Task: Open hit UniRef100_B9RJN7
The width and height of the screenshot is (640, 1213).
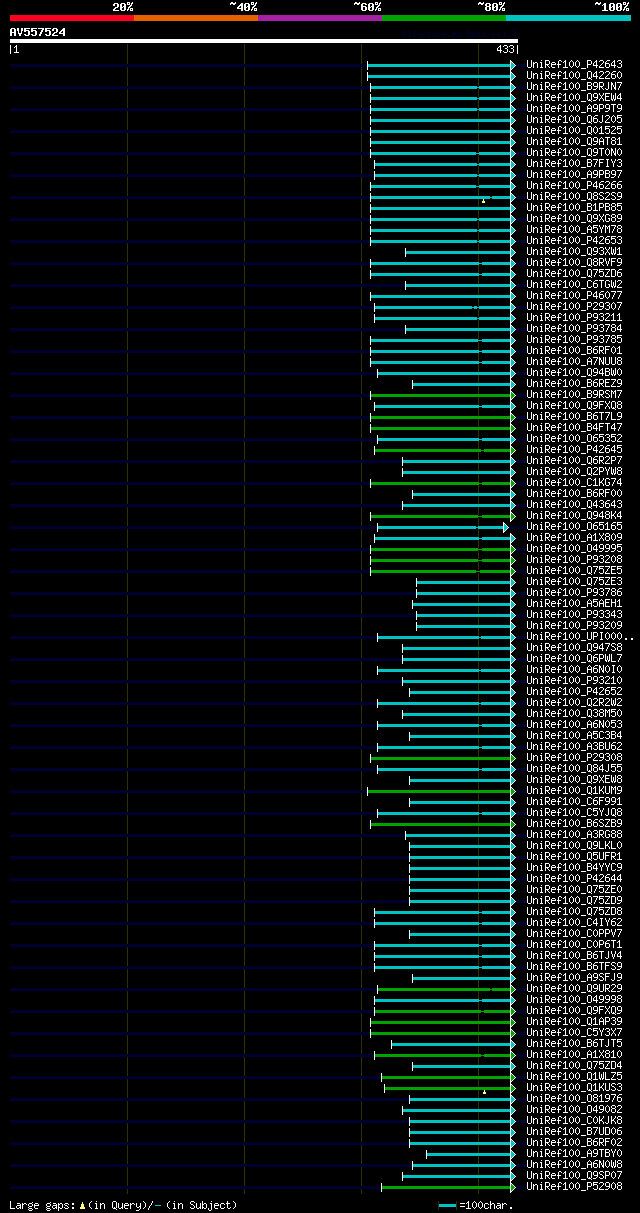Action: [574, 86]
